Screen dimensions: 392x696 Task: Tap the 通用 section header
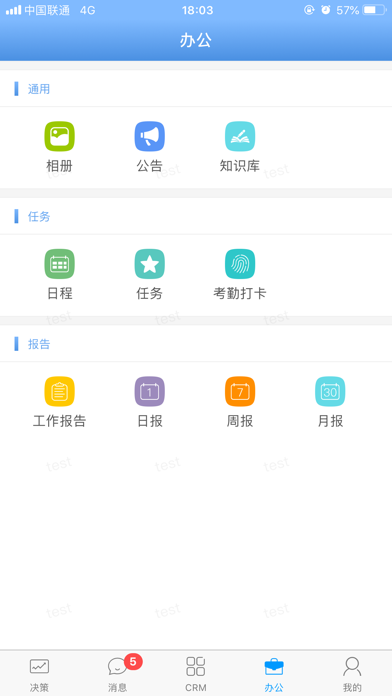(39, 89)
